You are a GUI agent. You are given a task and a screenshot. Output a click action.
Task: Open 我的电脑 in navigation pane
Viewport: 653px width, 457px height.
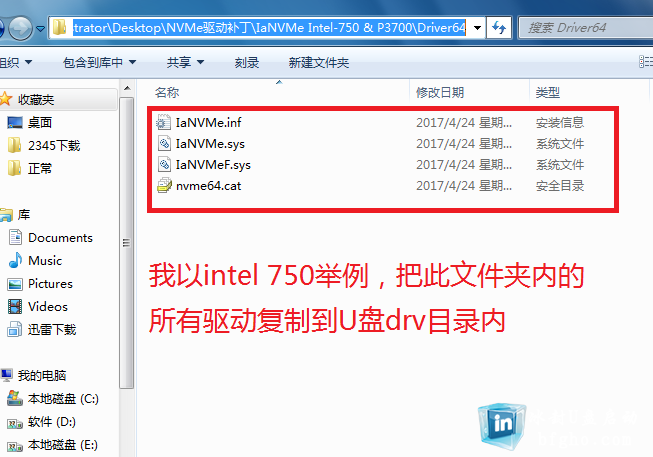point(42,376)
